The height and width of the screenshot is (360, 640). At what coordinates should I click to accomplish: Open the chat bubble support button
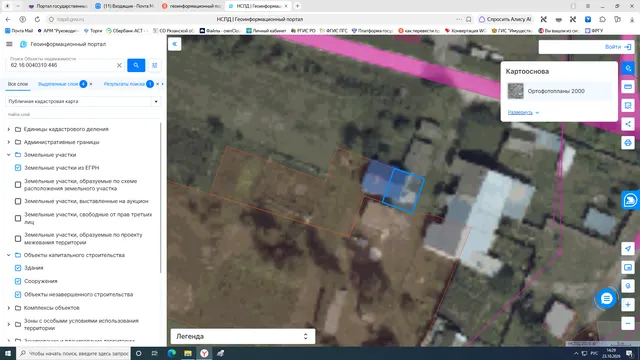point(607,299)
